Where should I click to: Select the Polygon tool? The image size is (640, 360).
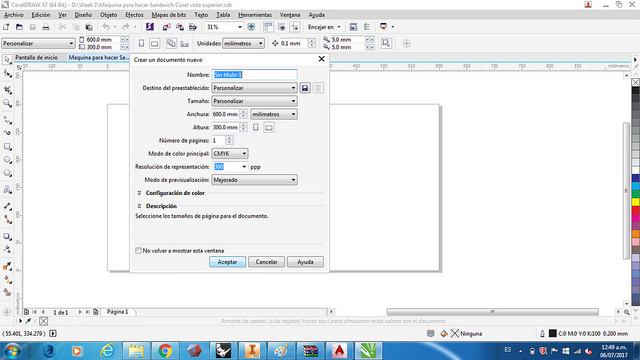[7, 173]
